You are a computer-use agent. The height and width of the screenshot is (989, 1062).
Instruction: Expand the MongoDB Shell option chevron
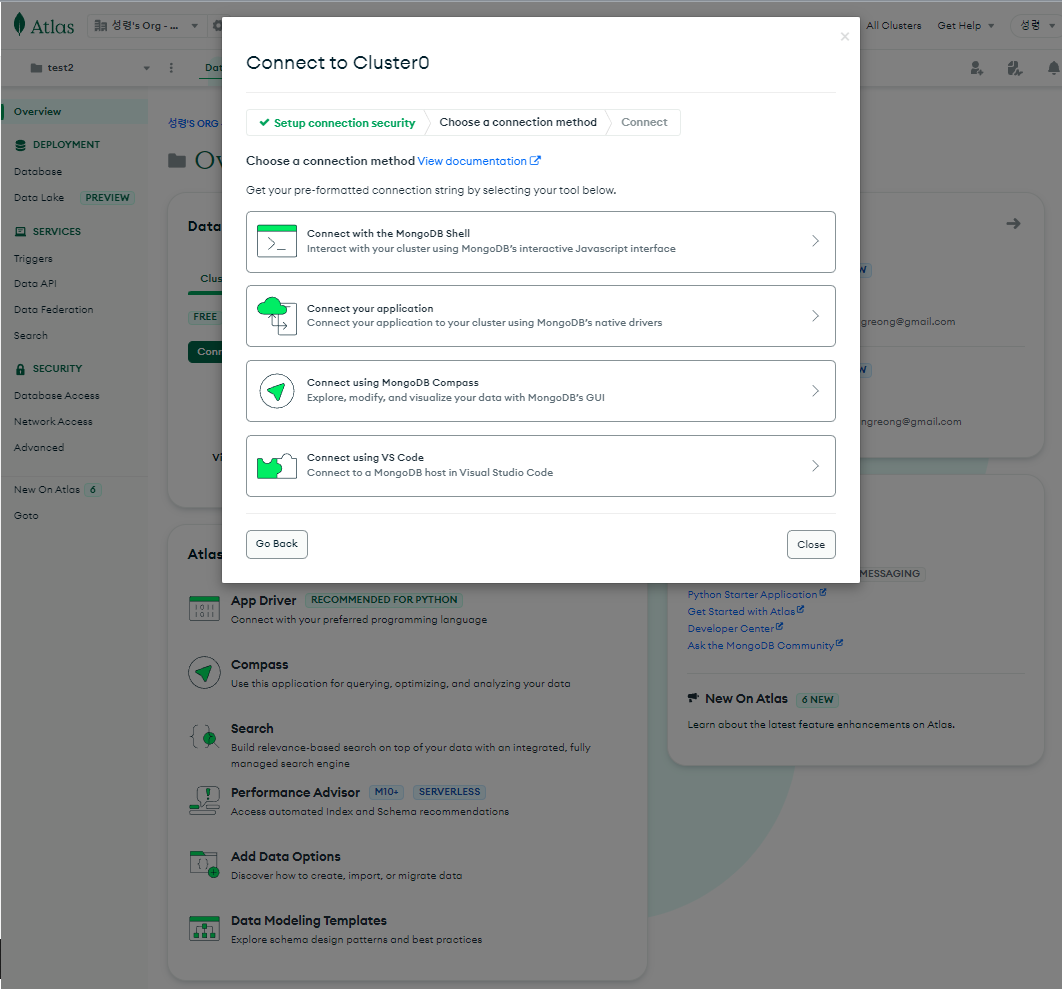pos(815,241)
